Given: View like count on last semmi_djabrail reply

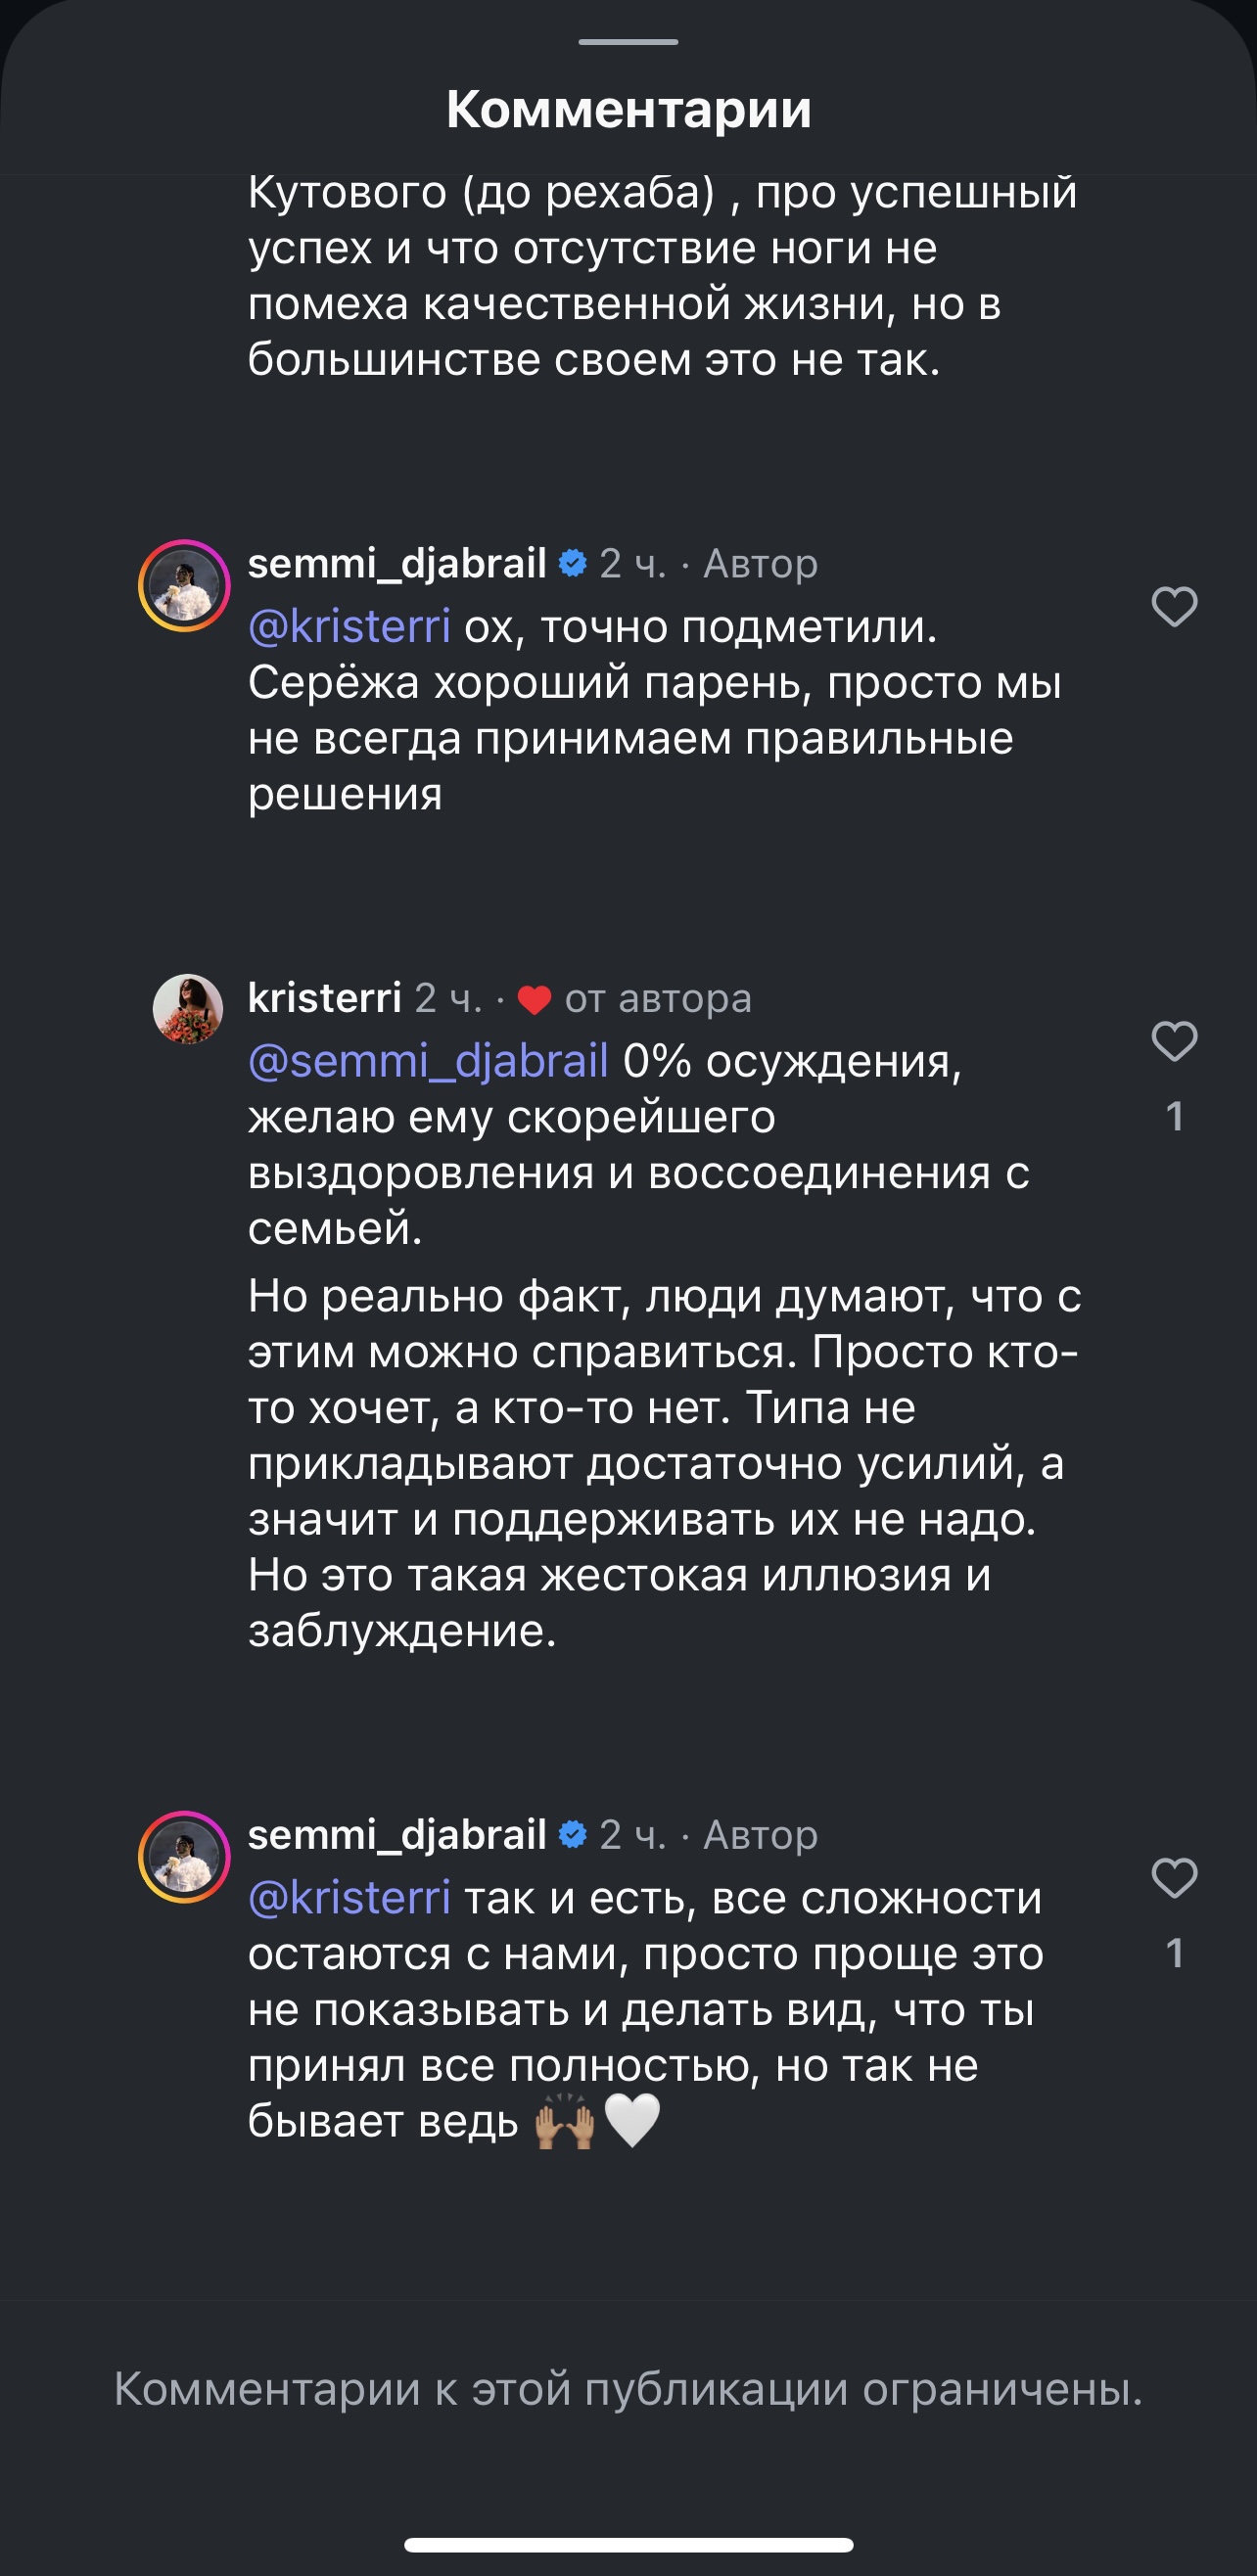Looking at the screenshot, I should point(1175,1953).
